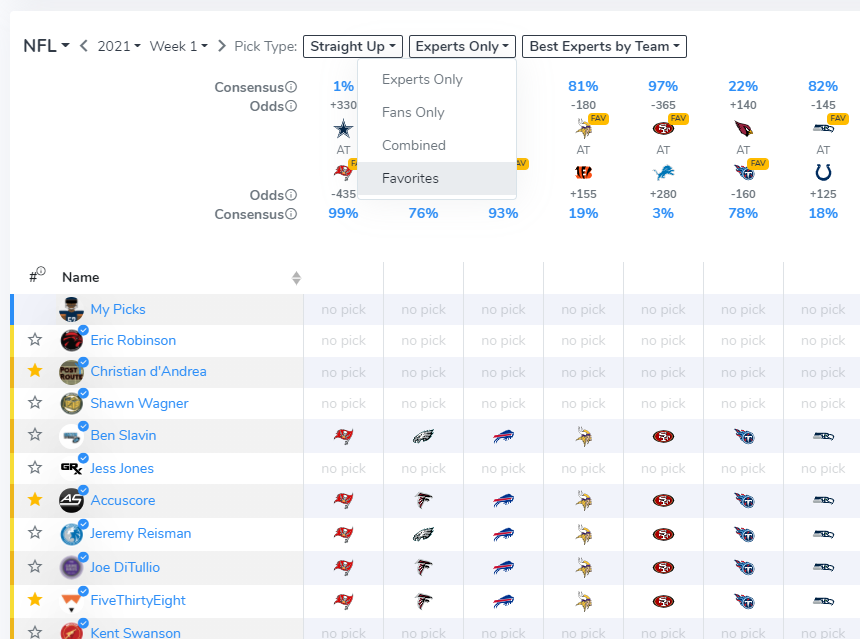Image resolution: width=860 pixels, height=639 pixels.
Task: Open Best Experts by Team dropdown
Action: 604,46
